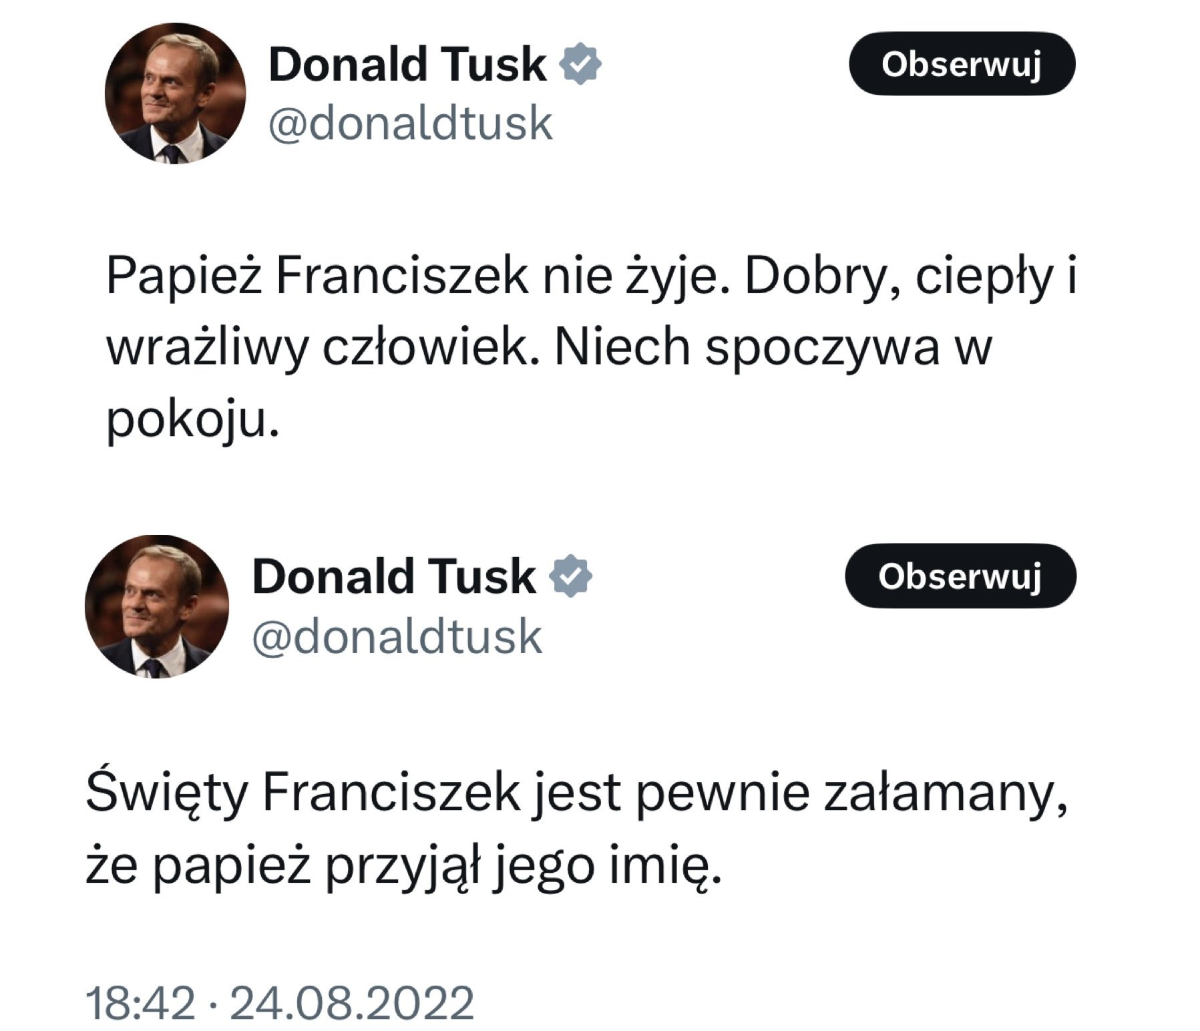The width and height of the screenshot is (1200, 1031).
Task: Click the word "pokoju" in the first tweet
Action: click(187, 420)
